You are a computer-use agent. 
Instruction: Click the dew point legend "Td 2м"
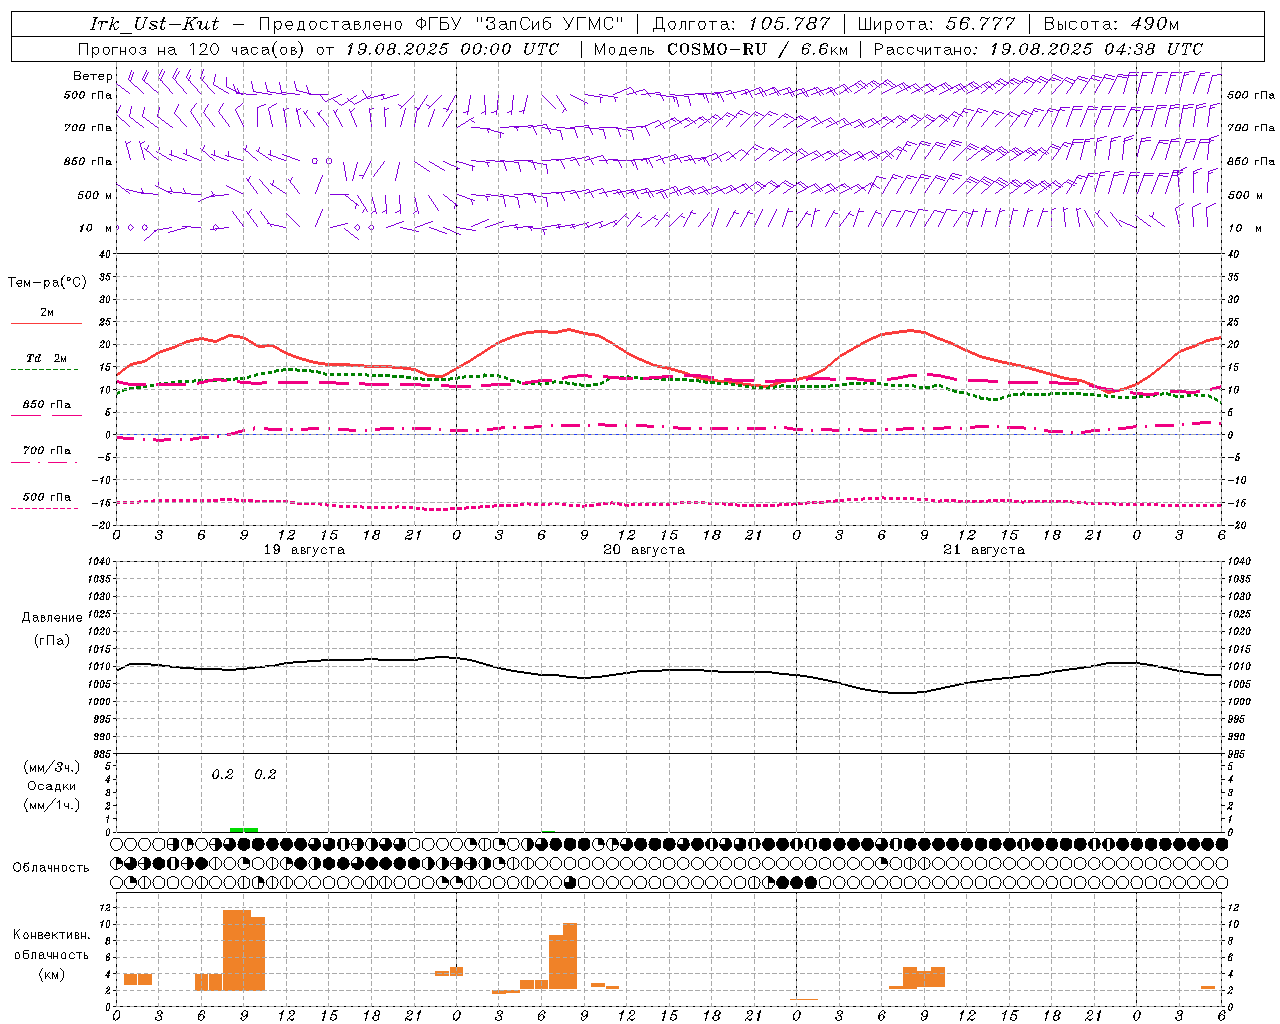tap(46, 358)
